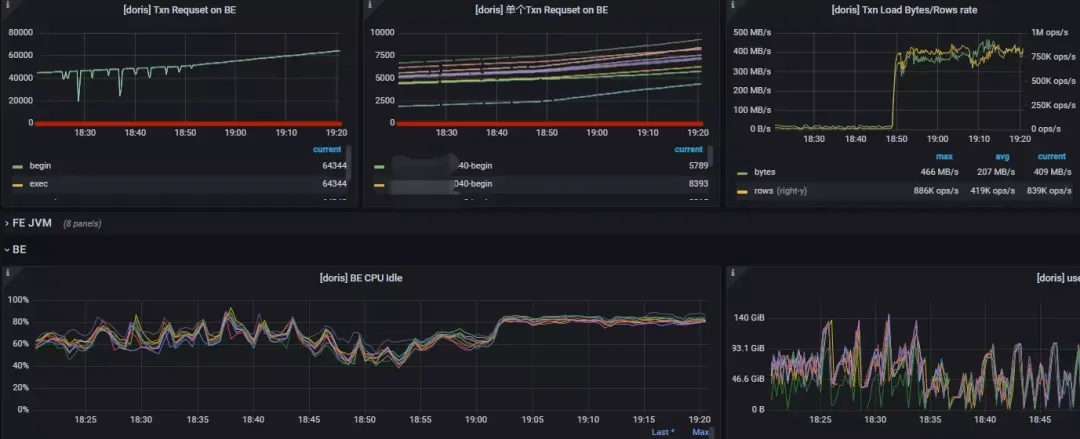Image resolution: width=1080 pixels, height=439 pixels.
Task: Open the BE CPU Idle panel title menu
Action: pos(361,278)
